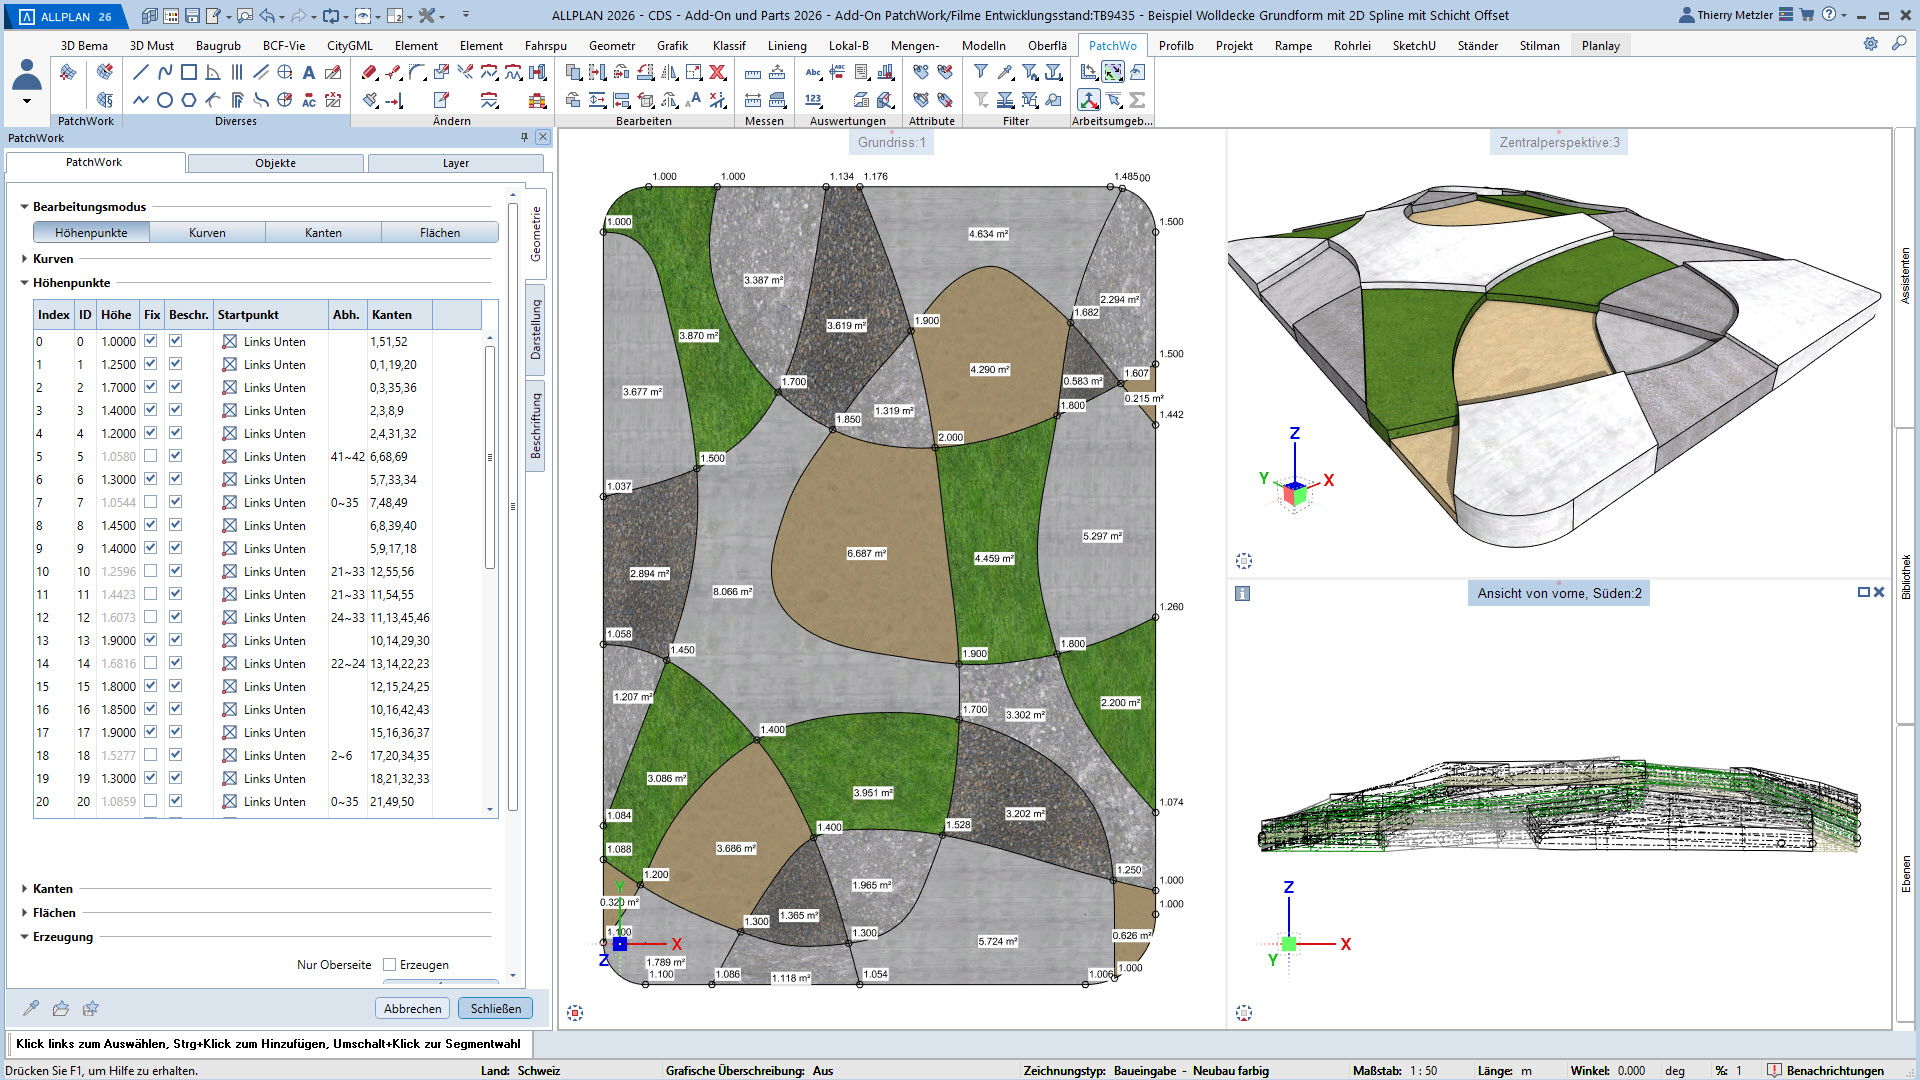
Task: Click the Schließen button
Action: [496, 1008]
